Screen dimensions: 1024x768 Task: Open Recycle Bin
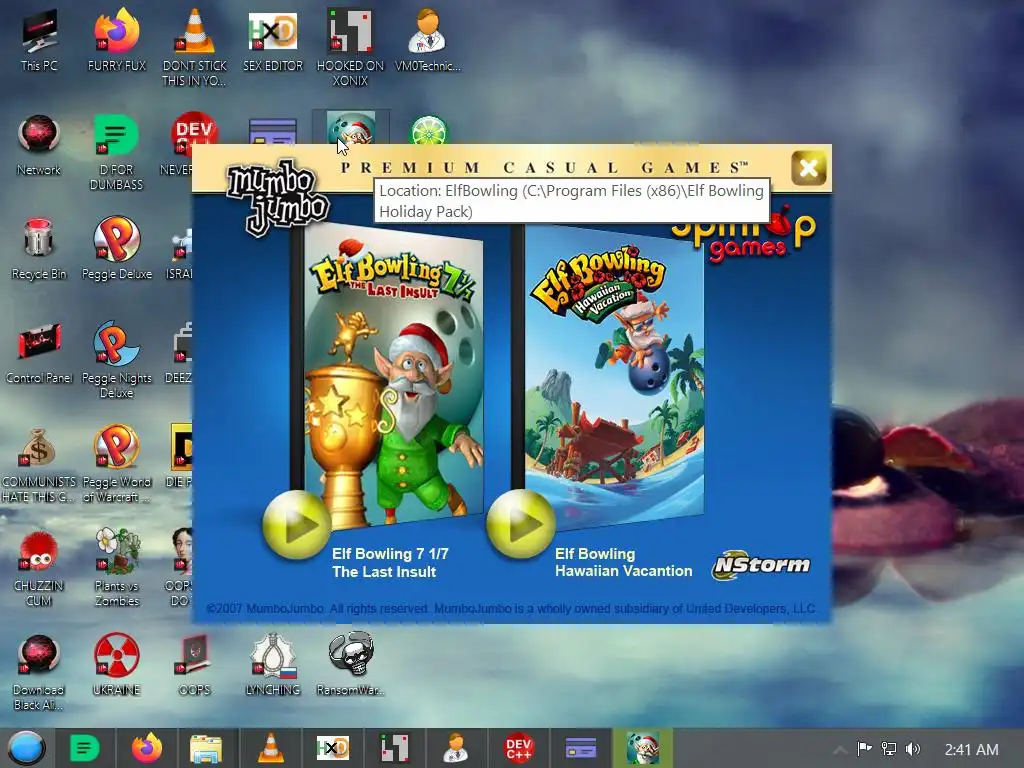pos(39,249)
